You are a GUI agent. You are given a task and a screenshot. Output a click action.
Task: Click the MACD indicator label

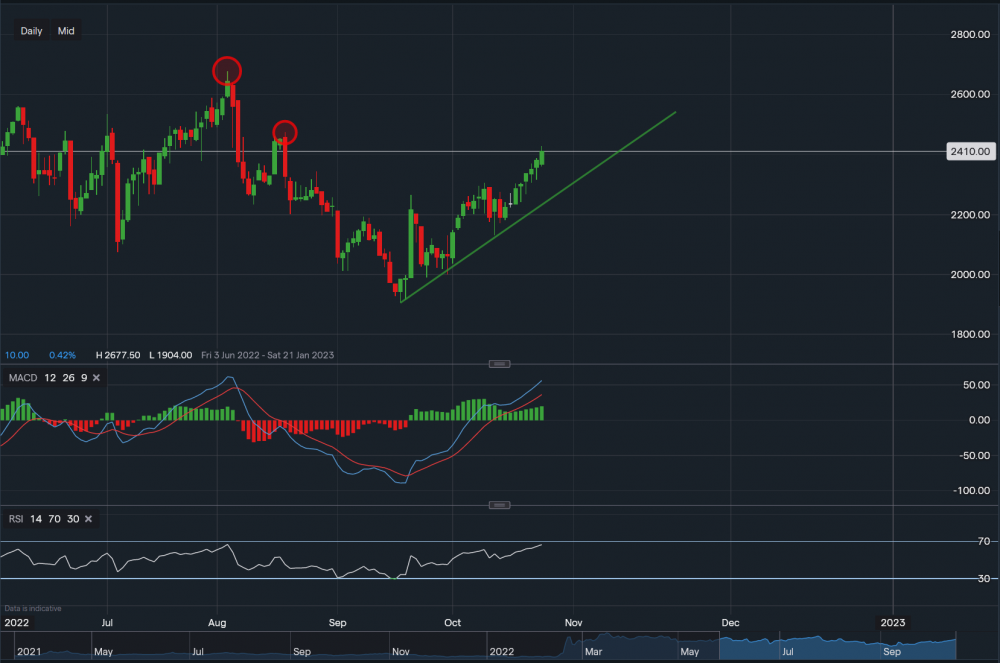tap(22, 378)
